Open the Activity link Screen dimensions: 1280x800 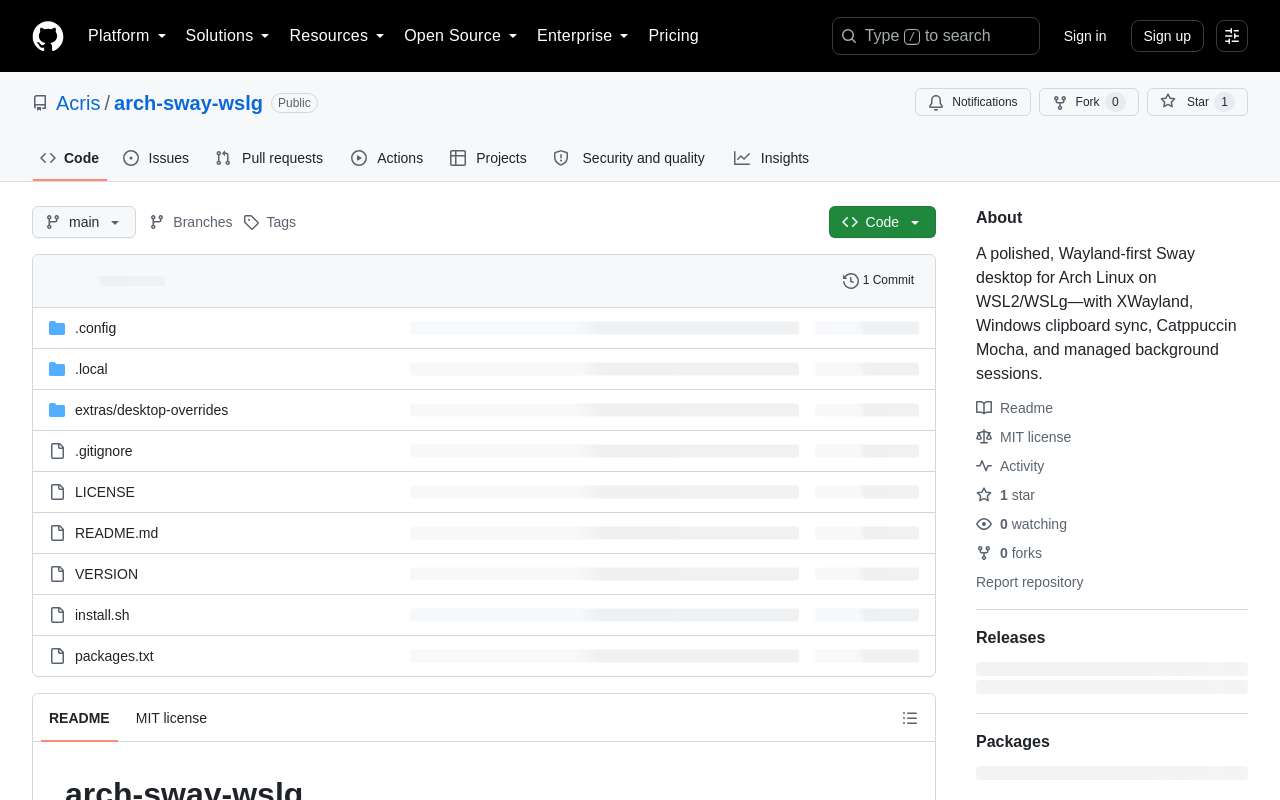(x=1010, y=466)
